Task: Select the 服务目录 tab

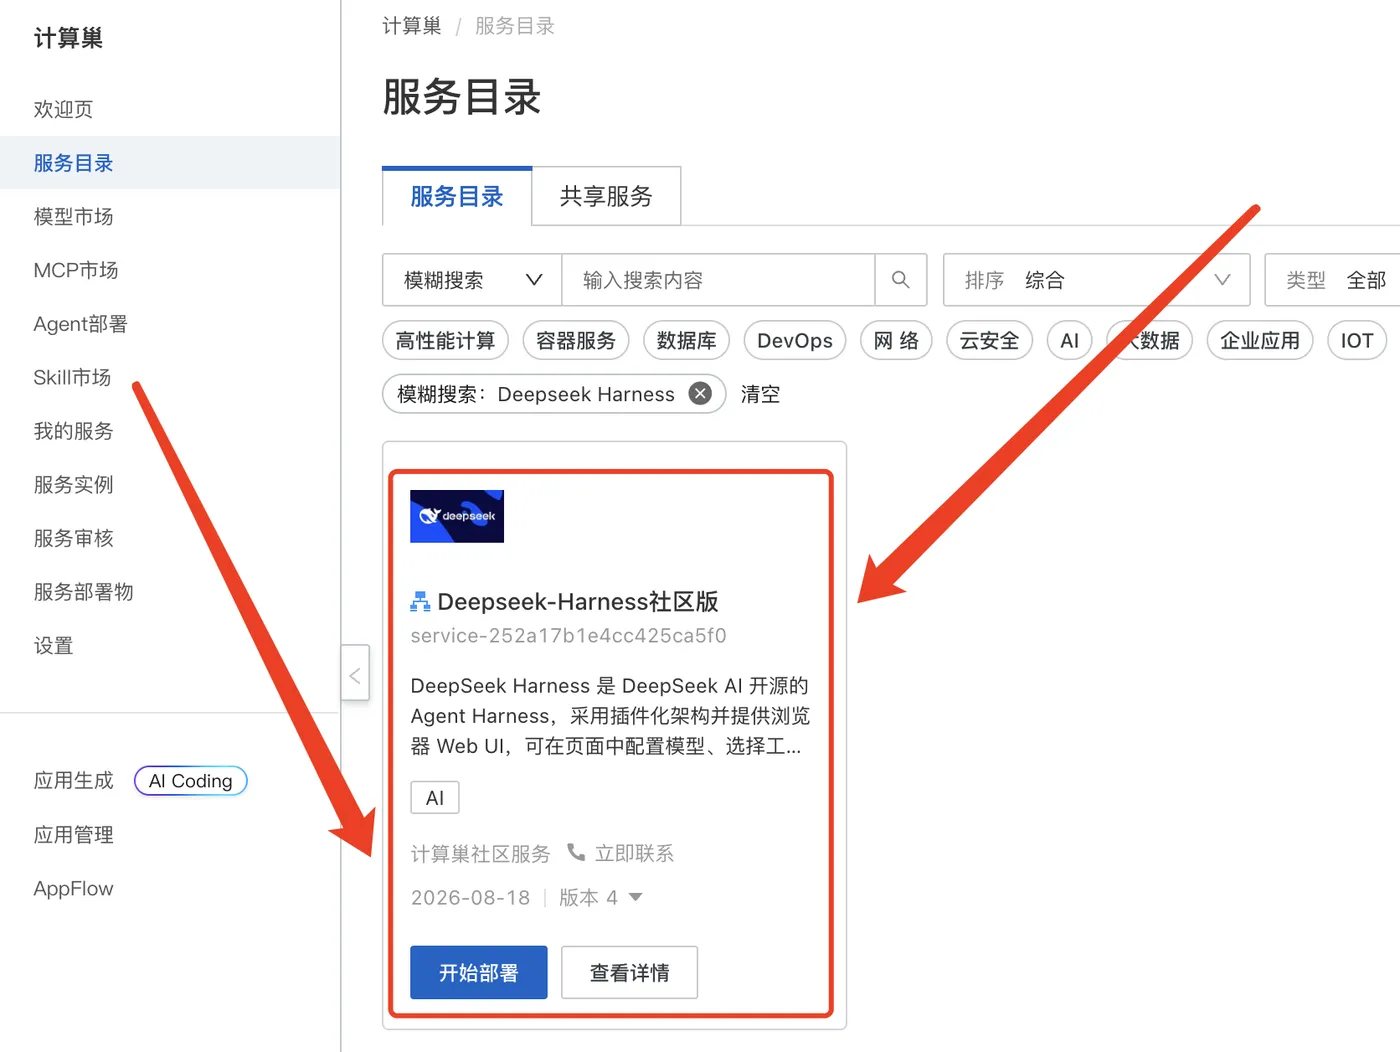Action: coord(457,196)
